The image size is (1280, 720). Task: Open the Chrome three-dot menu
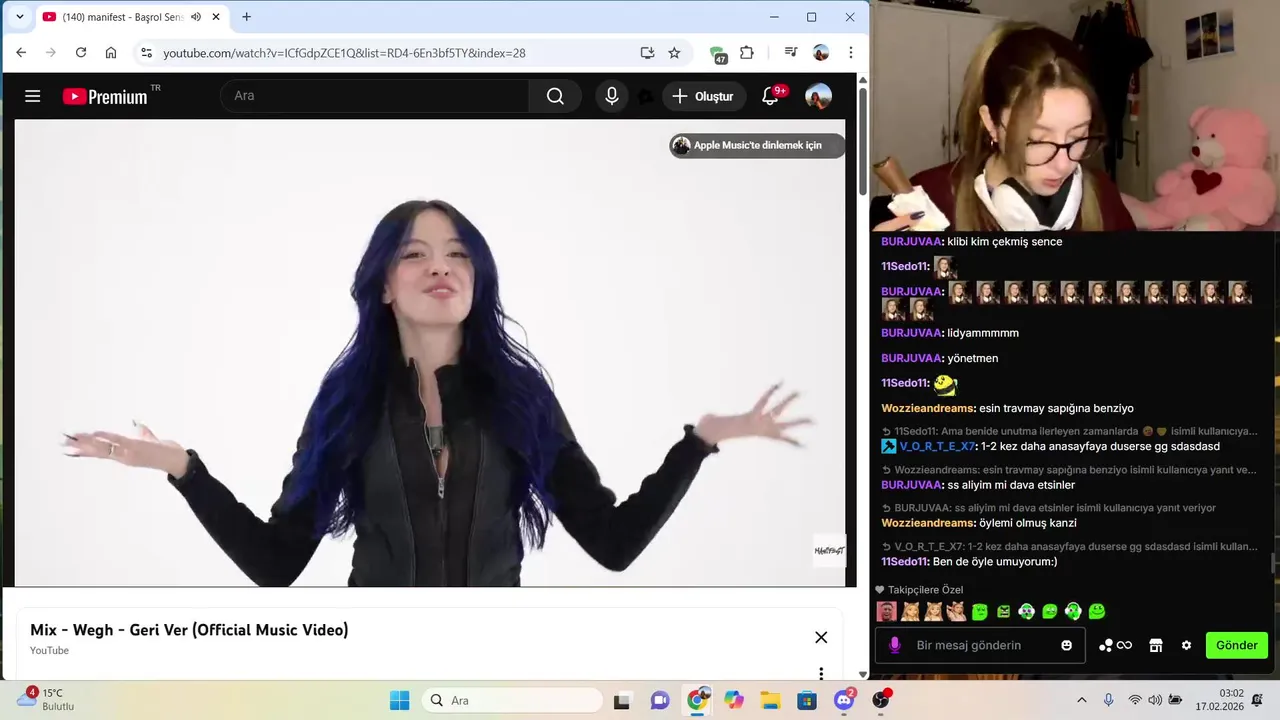click(x=851, y=53)
